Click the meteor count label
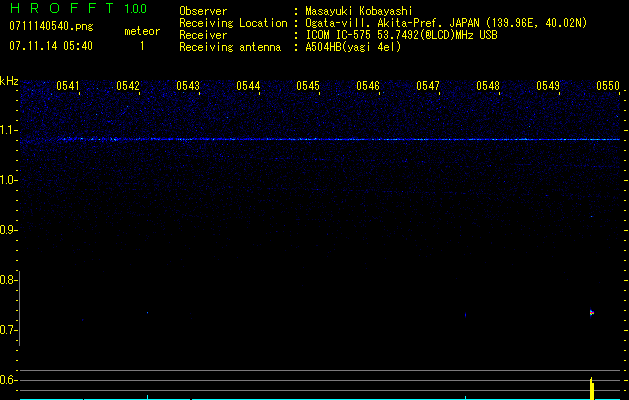629x400 pixels. (142, 31)
